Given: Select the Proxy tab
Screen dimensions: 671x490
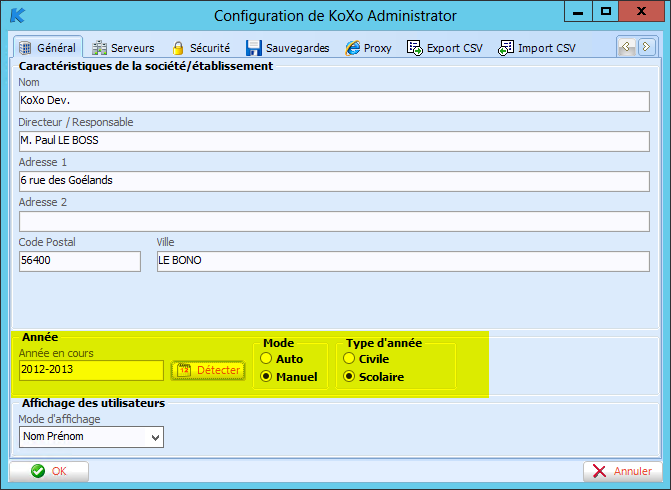Looking at the screenshot, I should pos(368,48).
